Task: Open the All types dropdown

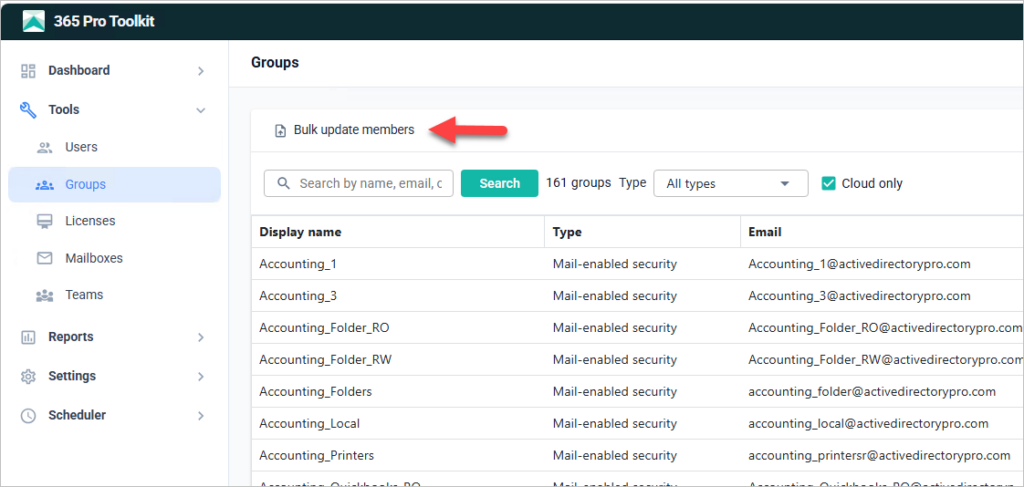Action: point(731,183)
